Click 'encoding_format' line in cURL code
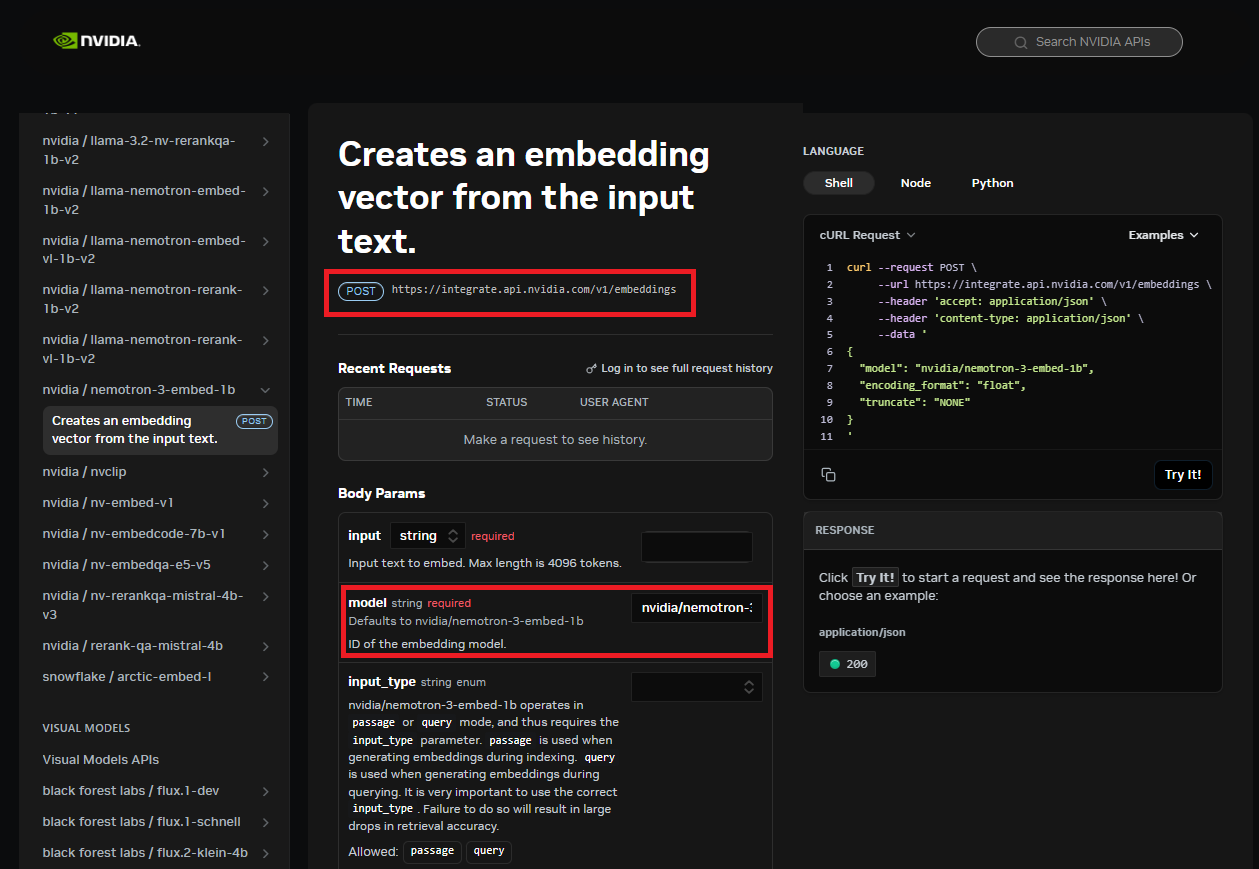The image size is (1259, 869). [942, 385]
